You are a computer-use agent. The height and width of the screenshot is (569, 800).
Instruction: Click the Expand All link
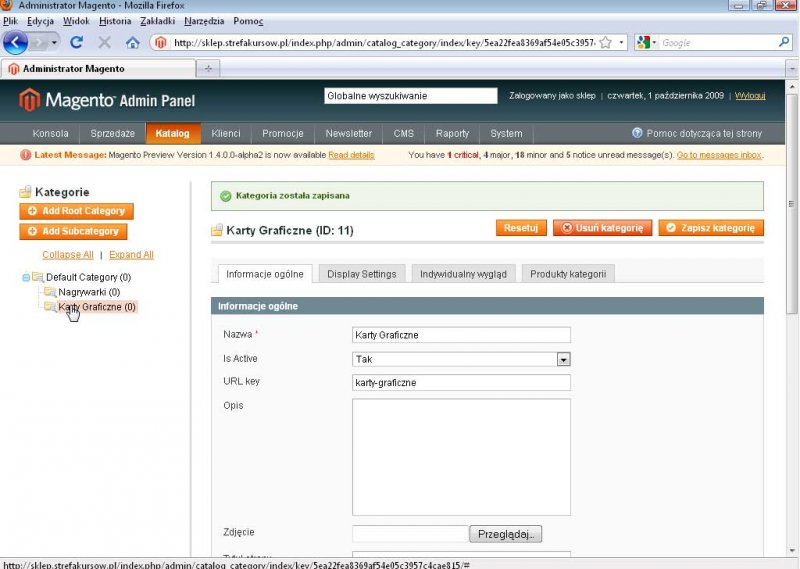[x=131, y=255]
